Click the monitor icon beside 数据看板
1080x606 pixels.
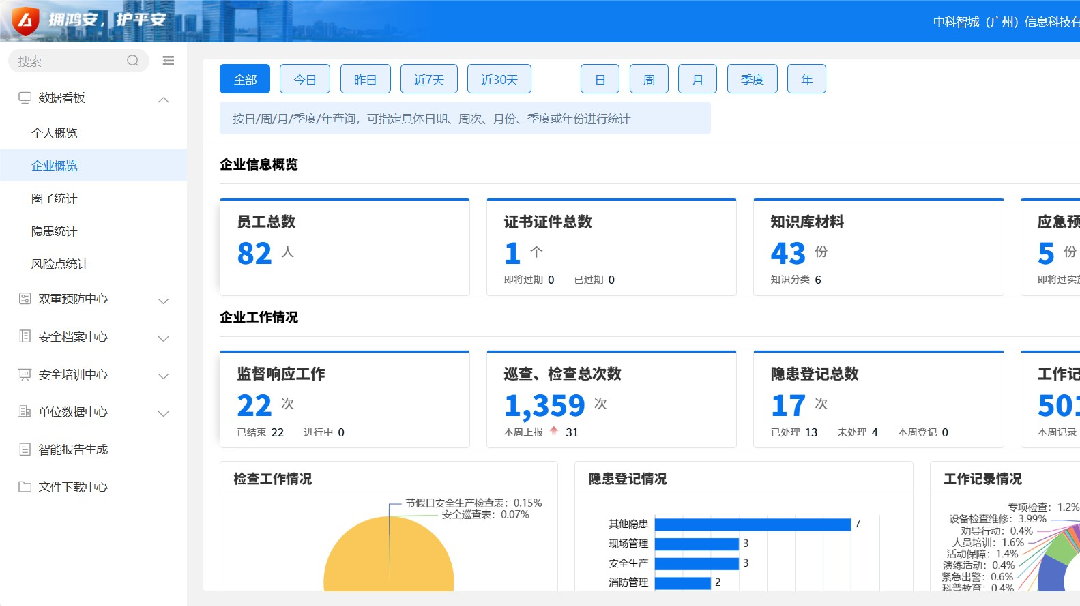click(x=25, y=98)
